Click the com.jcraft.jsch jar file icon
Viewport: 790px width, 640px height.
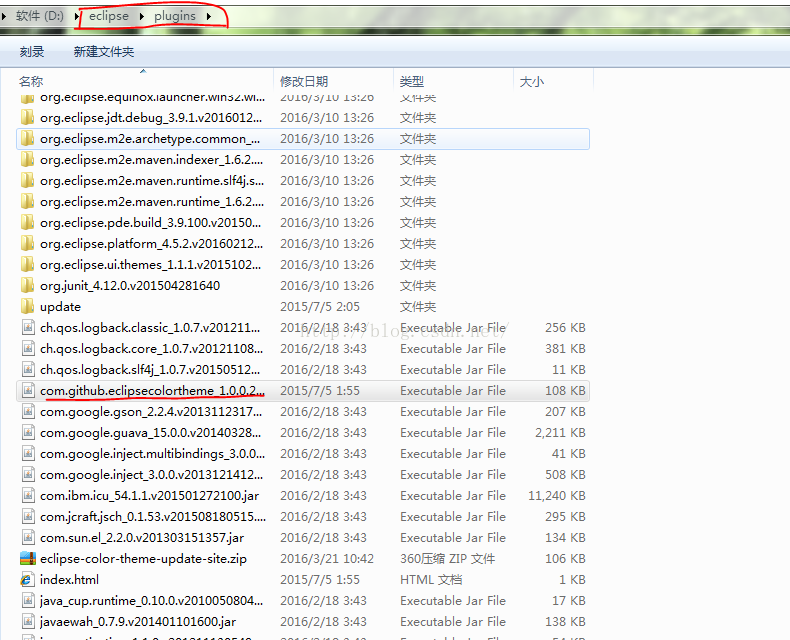coord(28,517)
